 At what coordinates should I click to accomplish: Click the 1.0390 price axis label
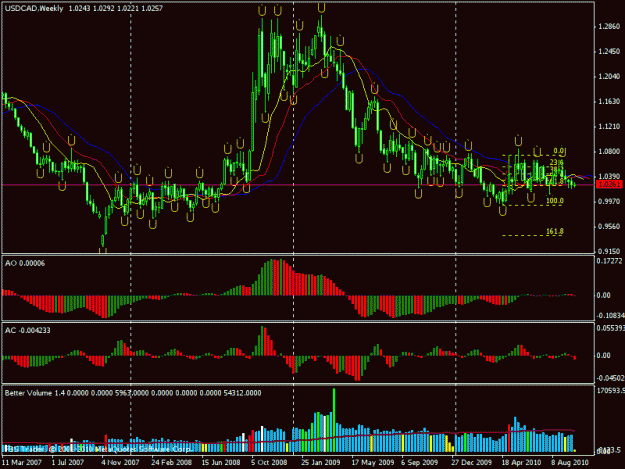[x=609, y=177]
